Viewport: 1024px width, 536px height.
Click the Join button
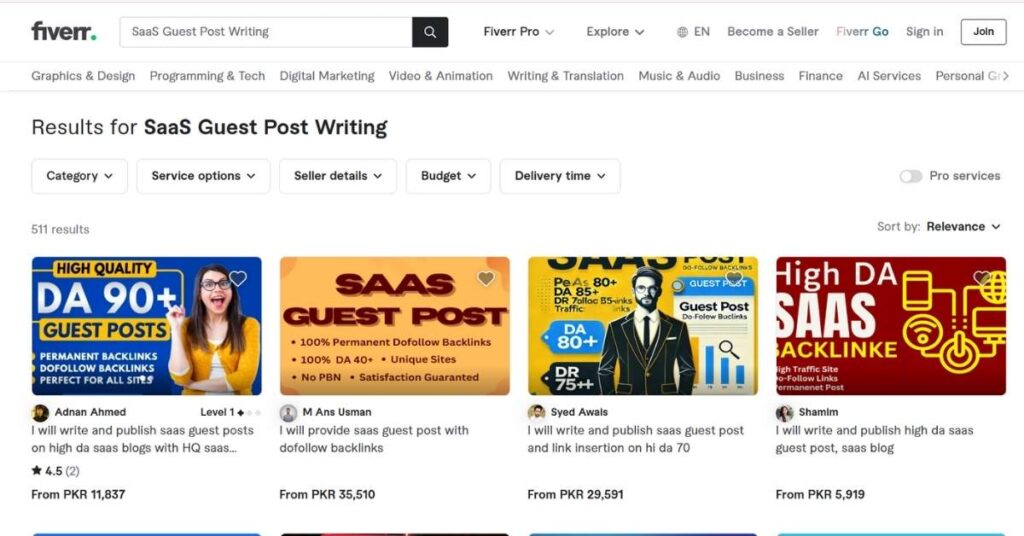coord(984,32)
